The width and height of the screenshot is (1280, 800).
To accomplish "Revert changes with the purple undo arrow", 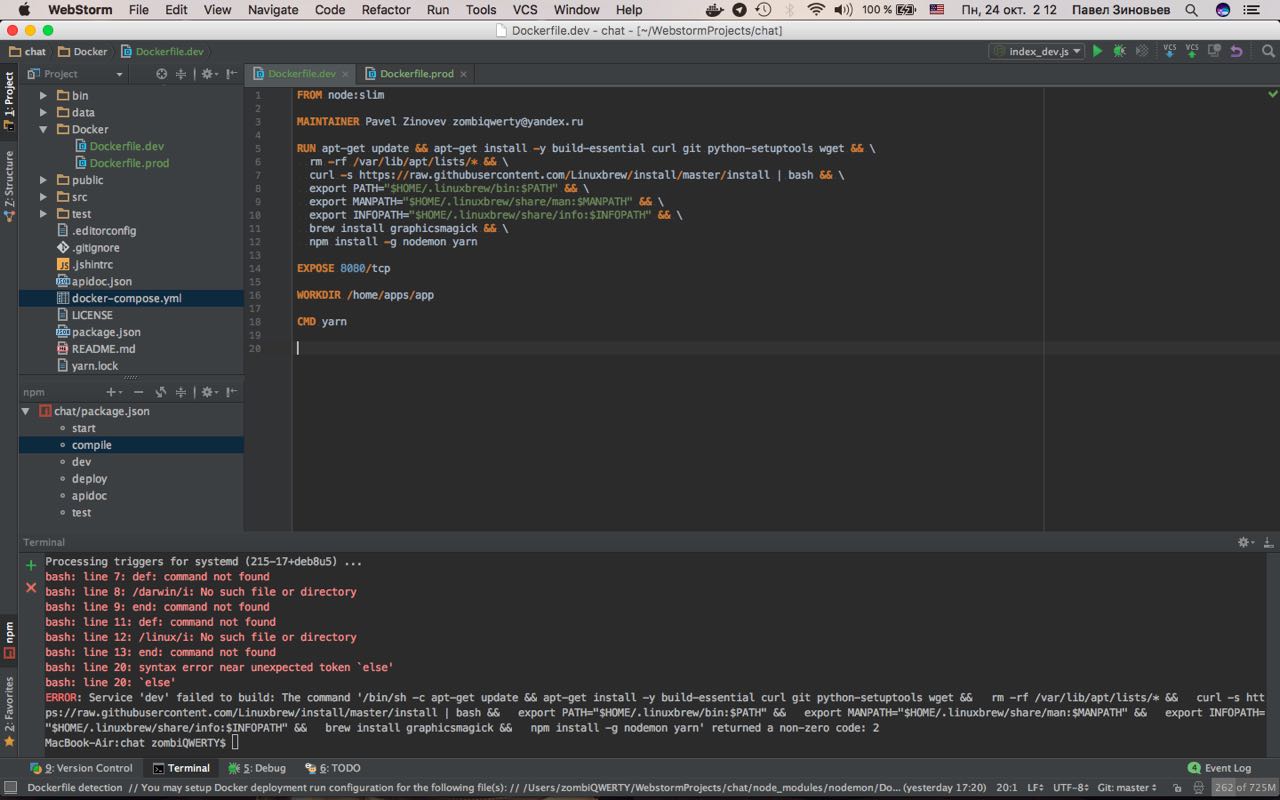I will pyautogui.click(x=1237, y=51).
